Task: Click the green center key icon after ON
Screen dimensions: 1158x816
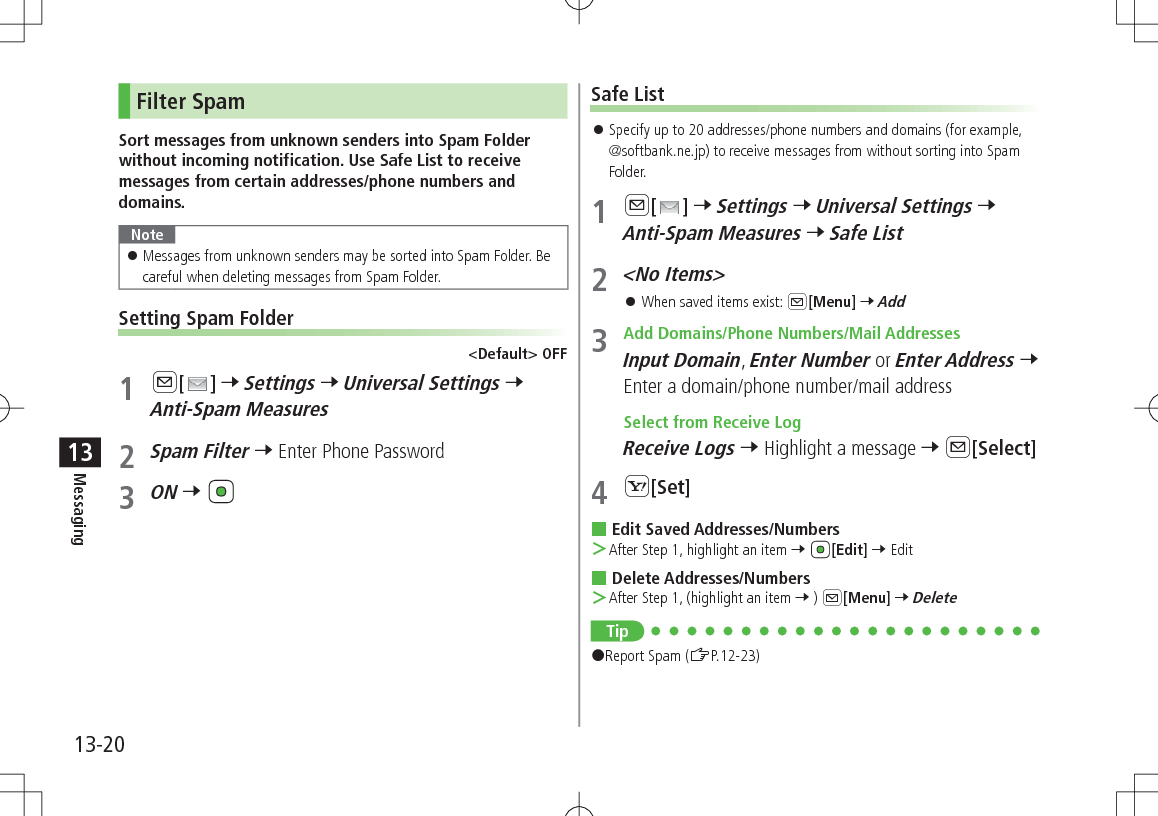Action: pyautogui.click(x=223, y=492)
